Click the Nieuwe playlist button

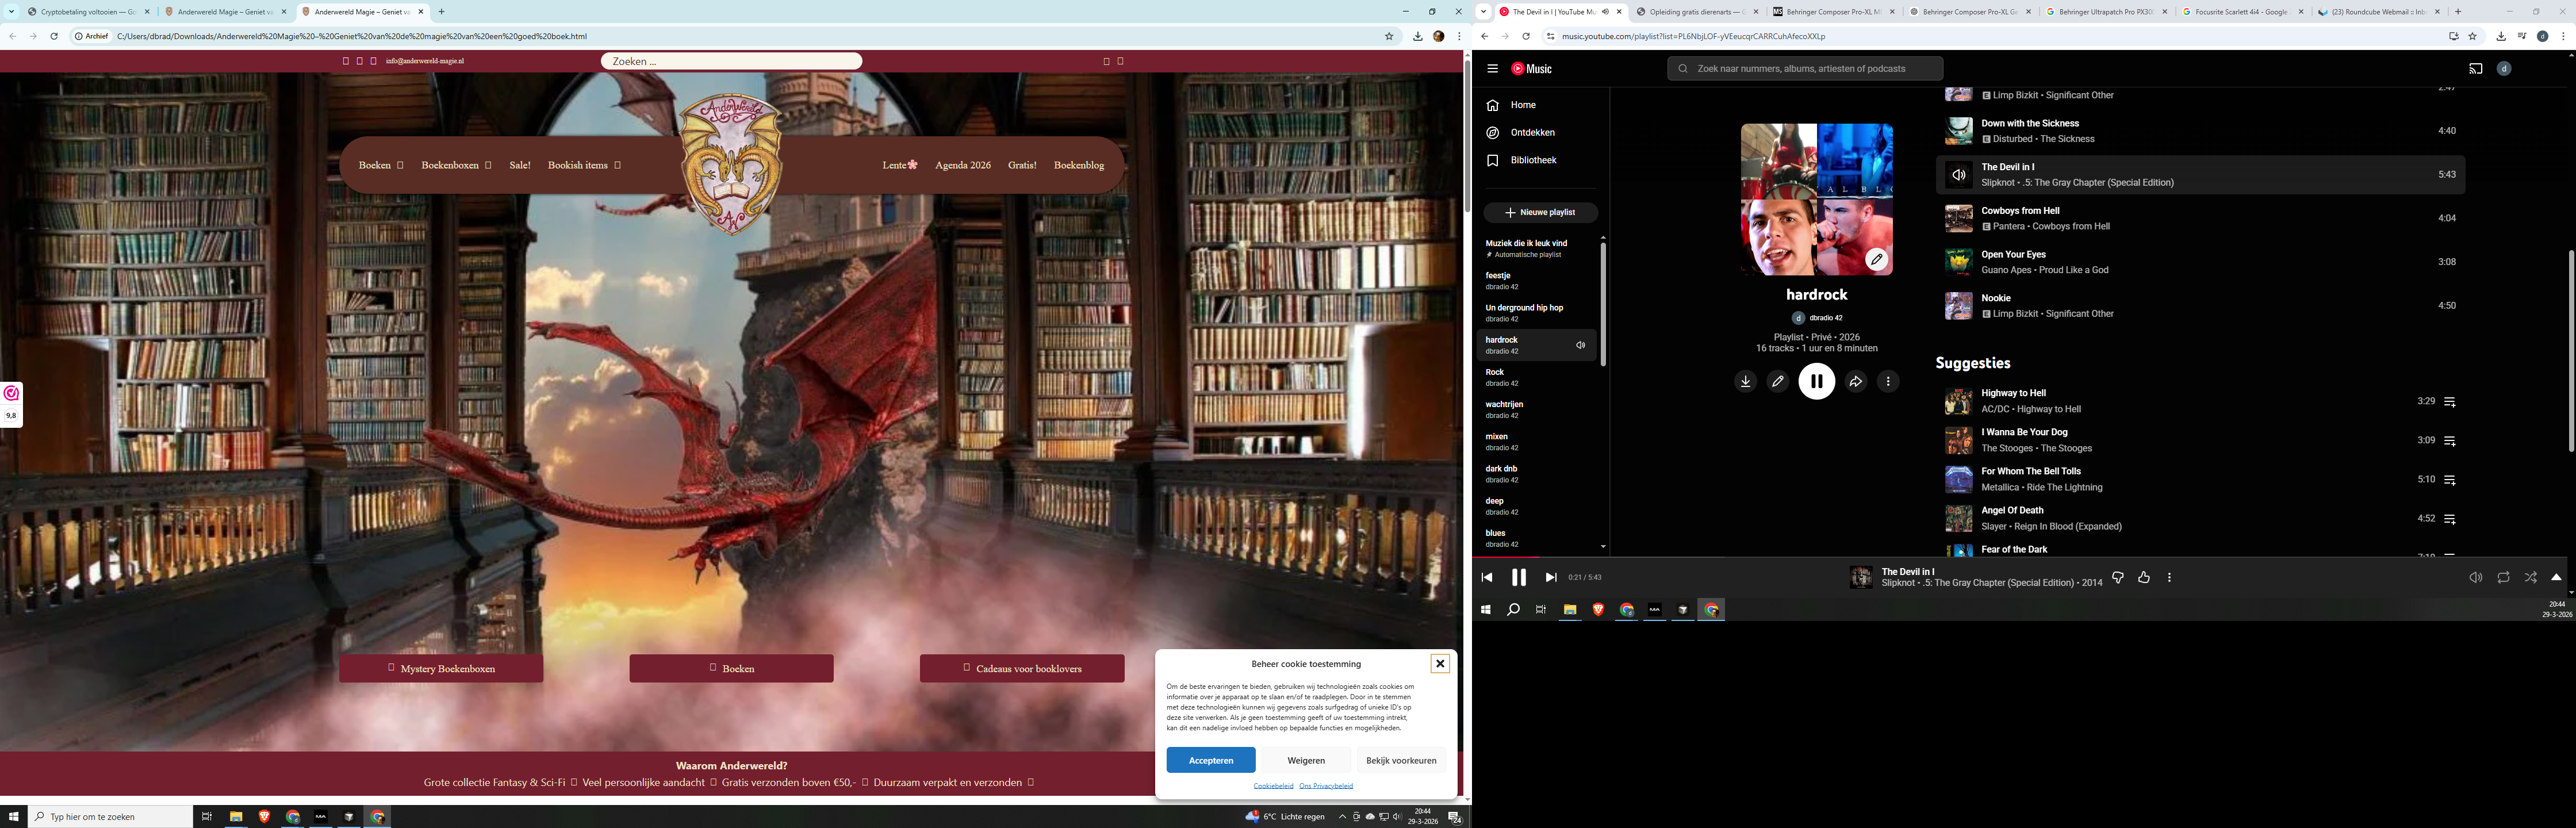[1540, 212]
